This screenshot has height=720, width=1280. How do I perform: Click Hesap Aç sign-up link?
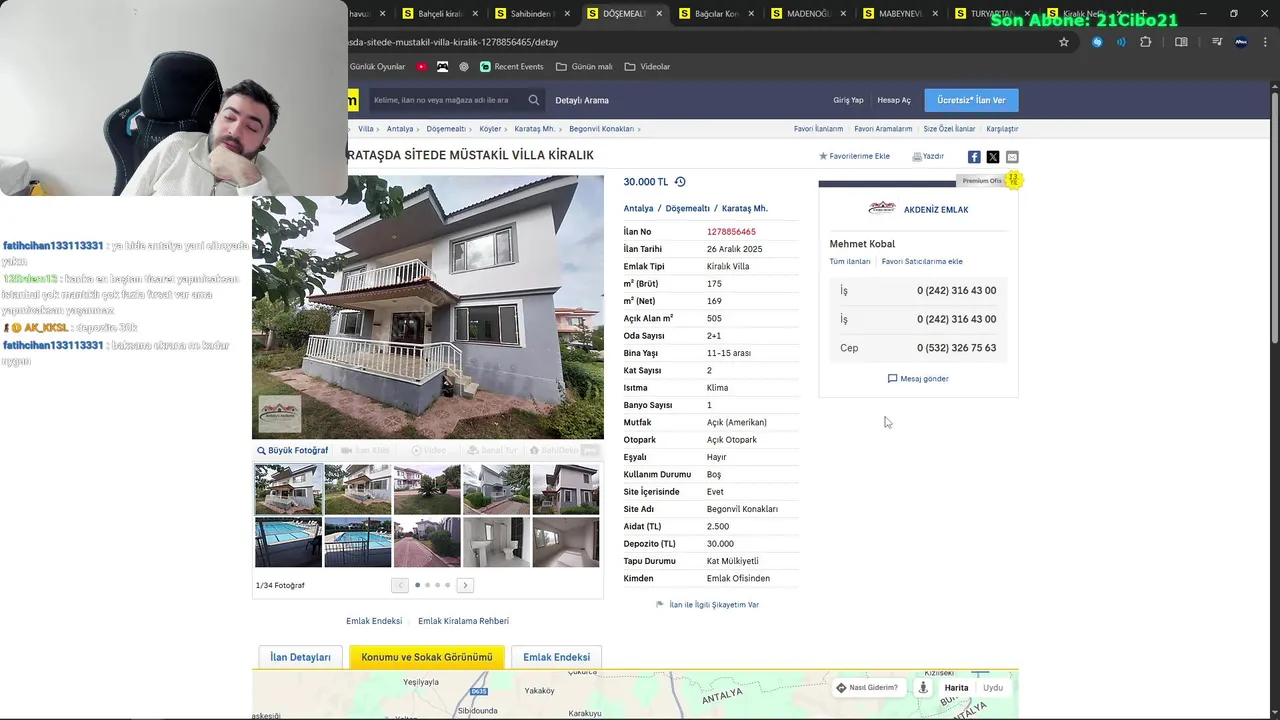click(x=894, y=100)
